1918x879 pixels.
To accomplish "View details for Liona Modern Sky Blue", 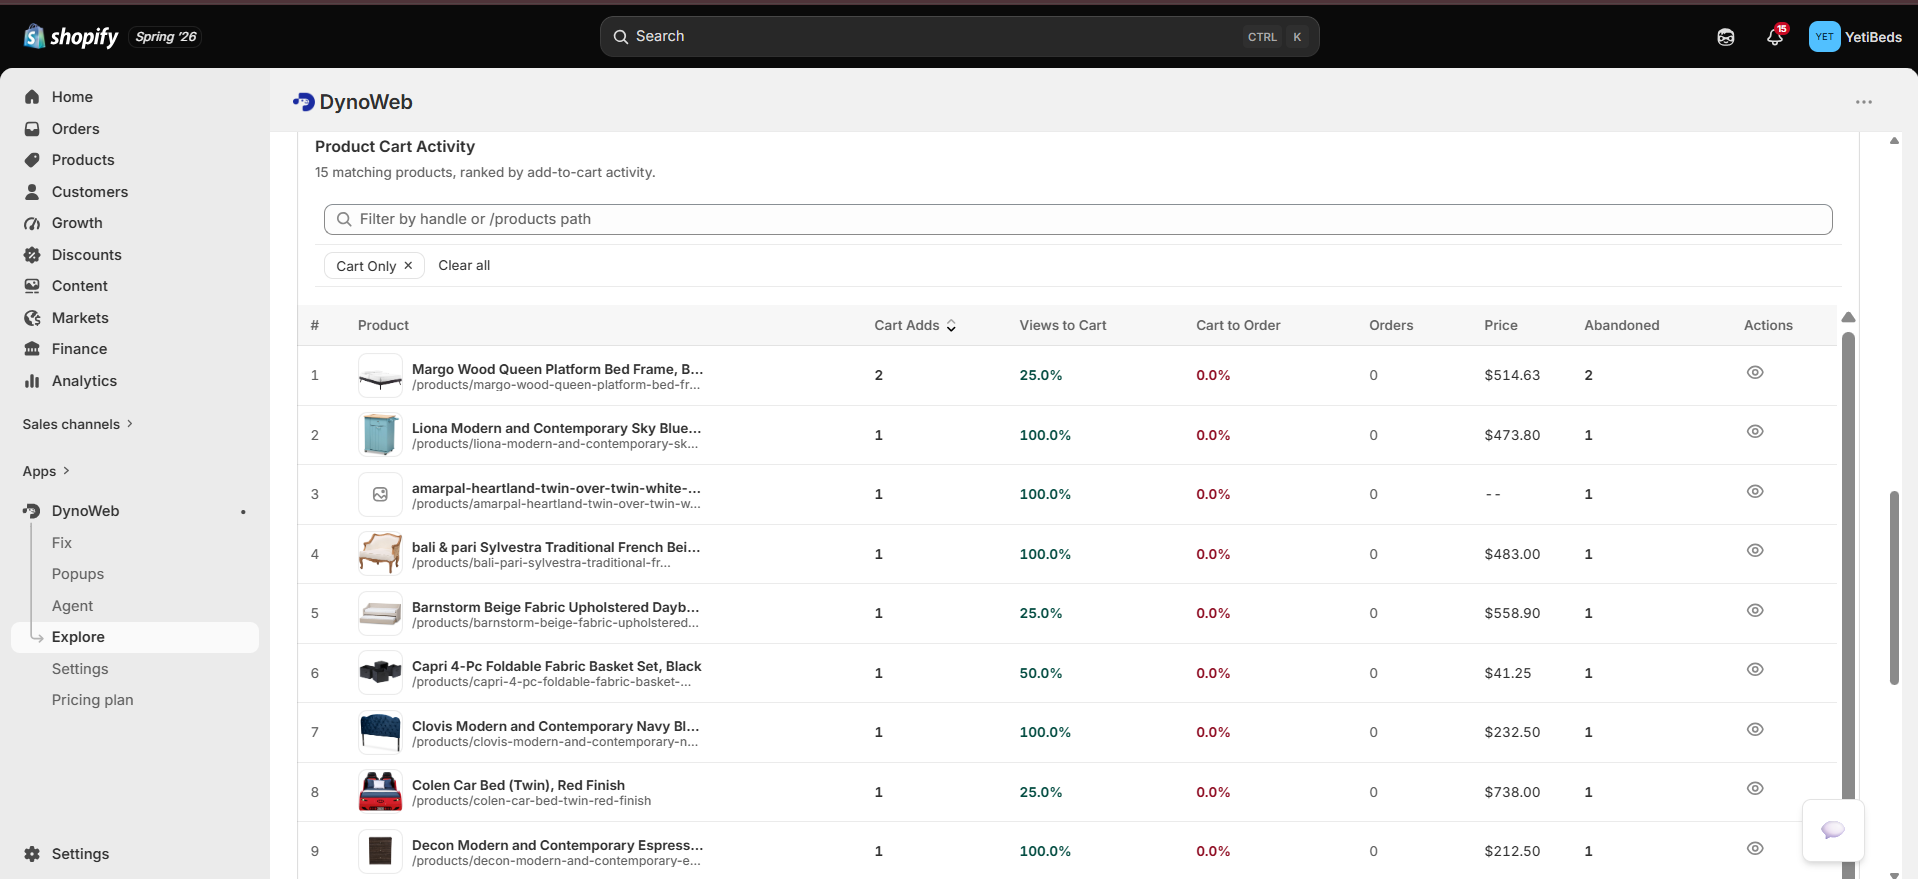I will (1755, 431).
